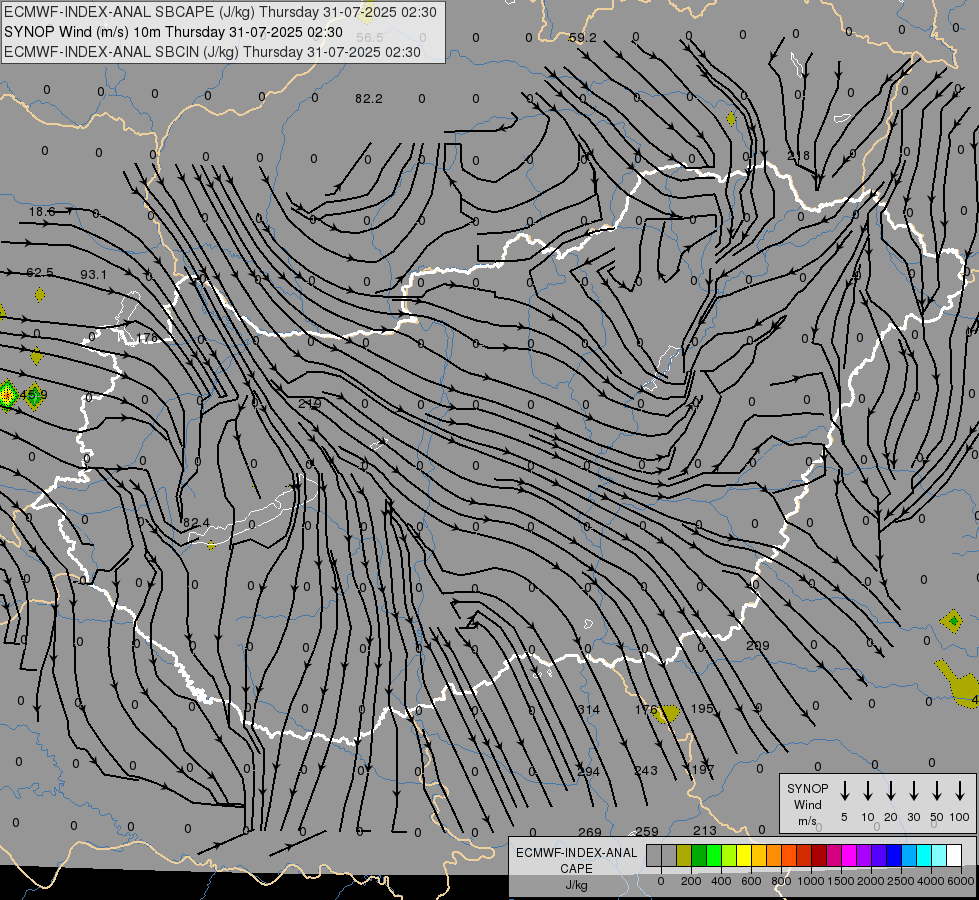The image size is (979, 900).
Task: Click the 269 value on the map
Action: [589, 832]
